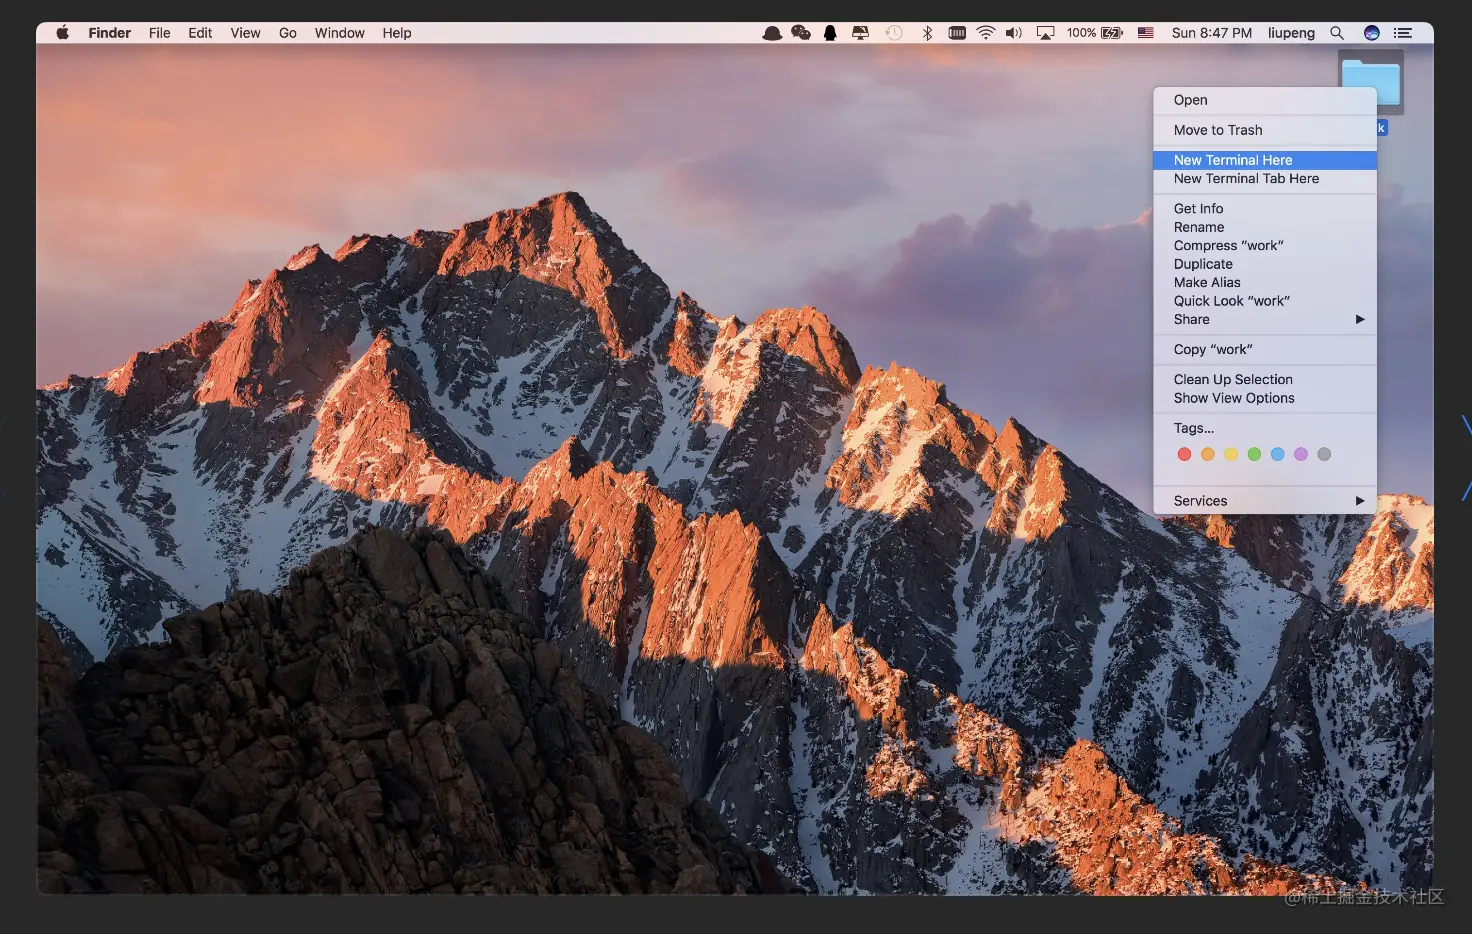Open the Window menu

(340, 33)
